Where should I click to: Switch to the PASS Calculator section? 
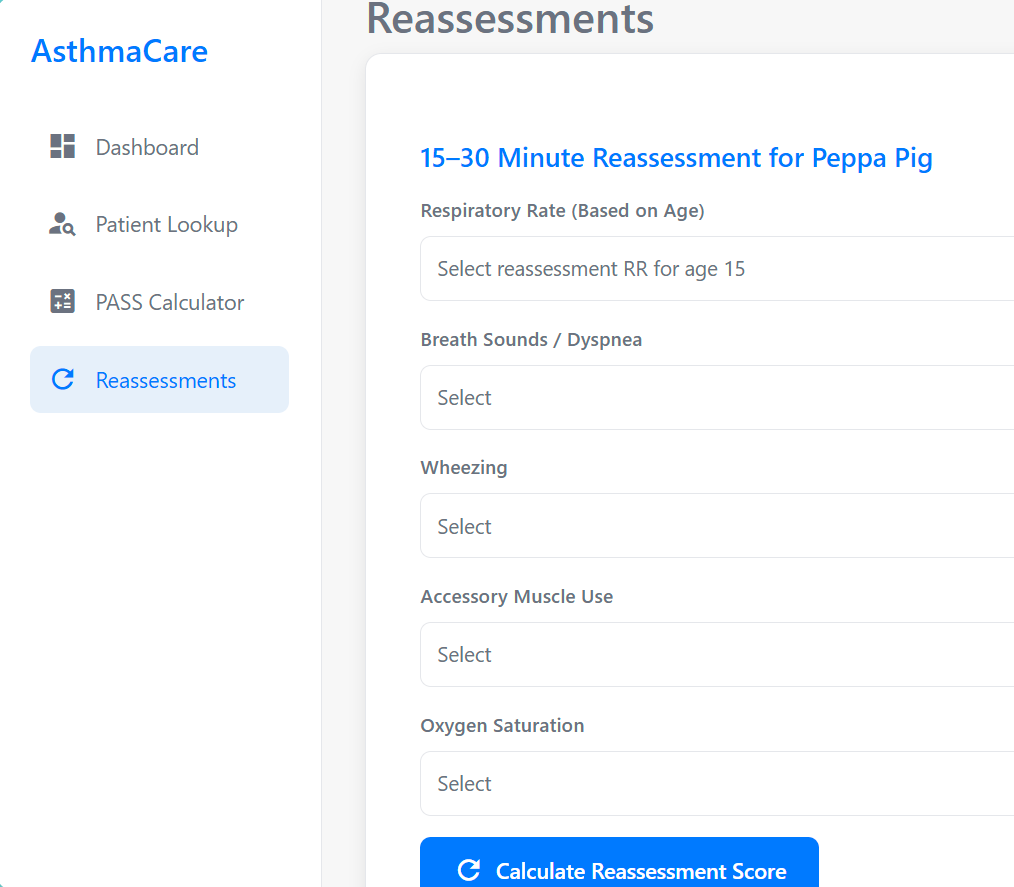coord(169,301)
